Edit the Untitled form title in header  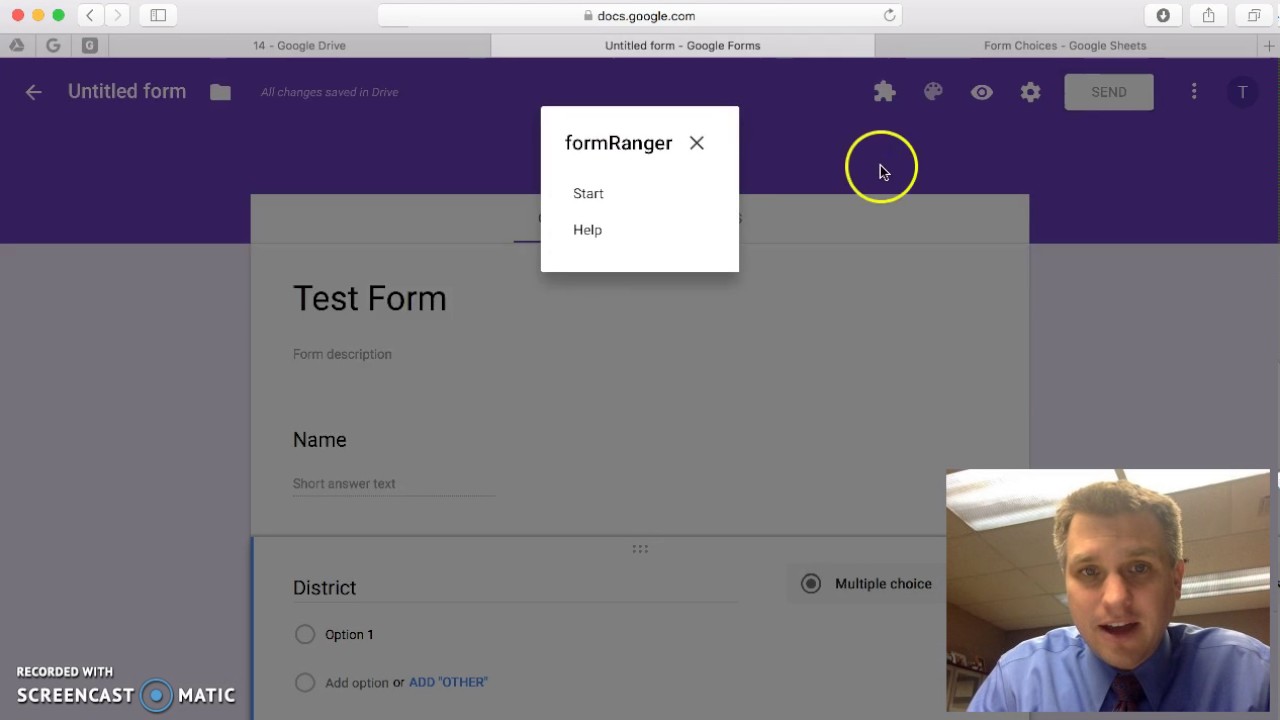click(x=127, y=91)
